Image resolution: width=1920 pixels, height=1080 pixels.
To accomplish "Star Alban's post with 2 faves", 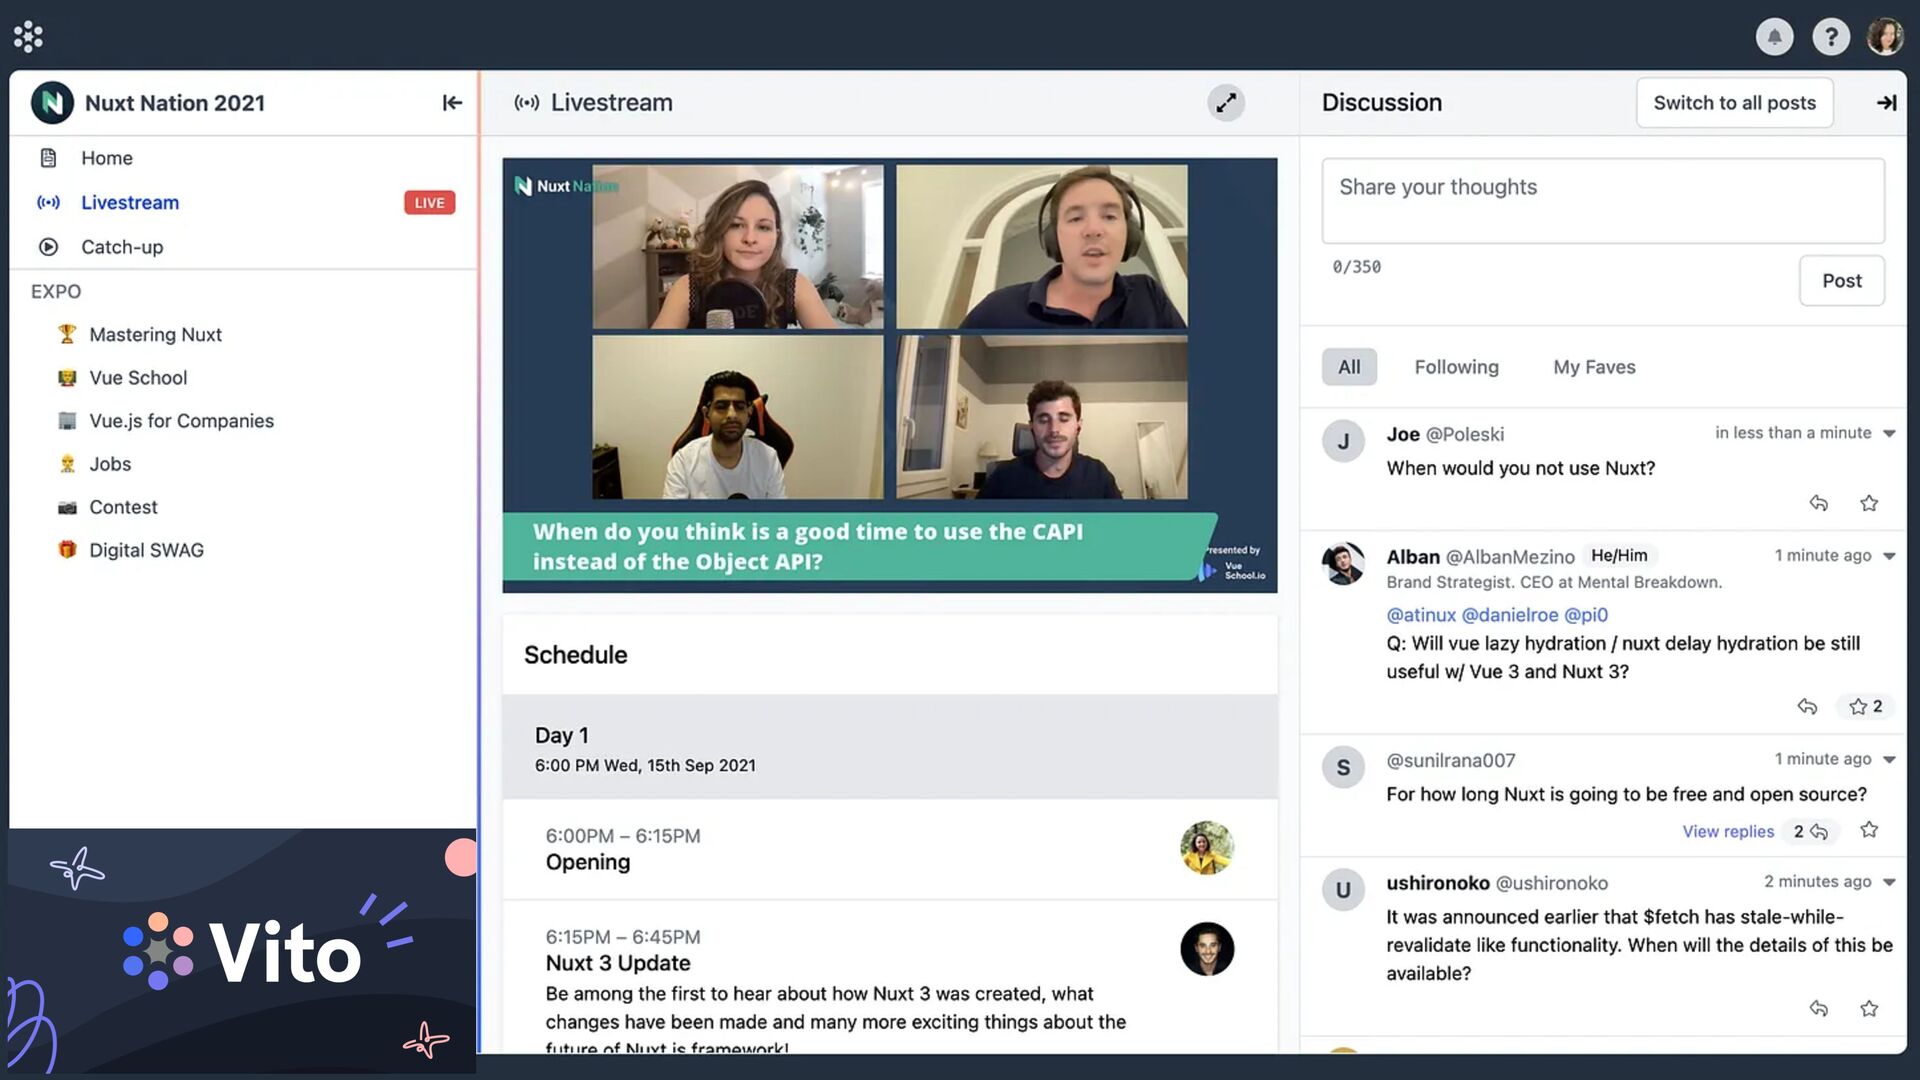I will 1866,707.
